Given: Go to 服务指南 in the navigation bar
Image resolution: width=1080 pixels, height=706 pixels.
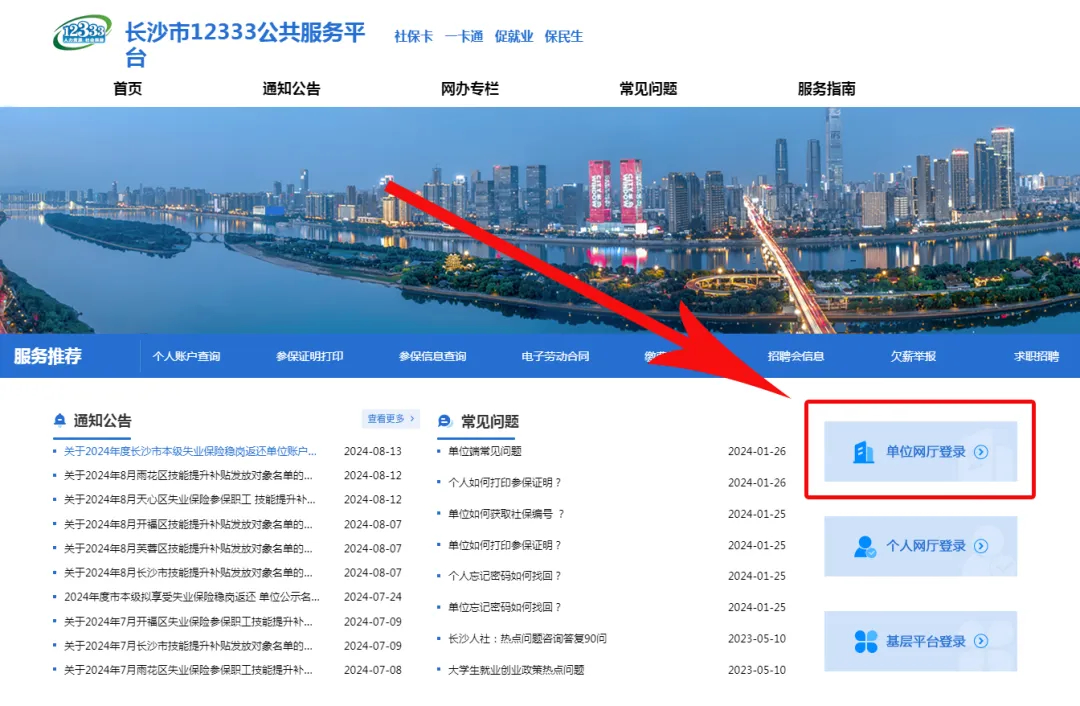Looking at the screenshot, I should pos(826,89).
